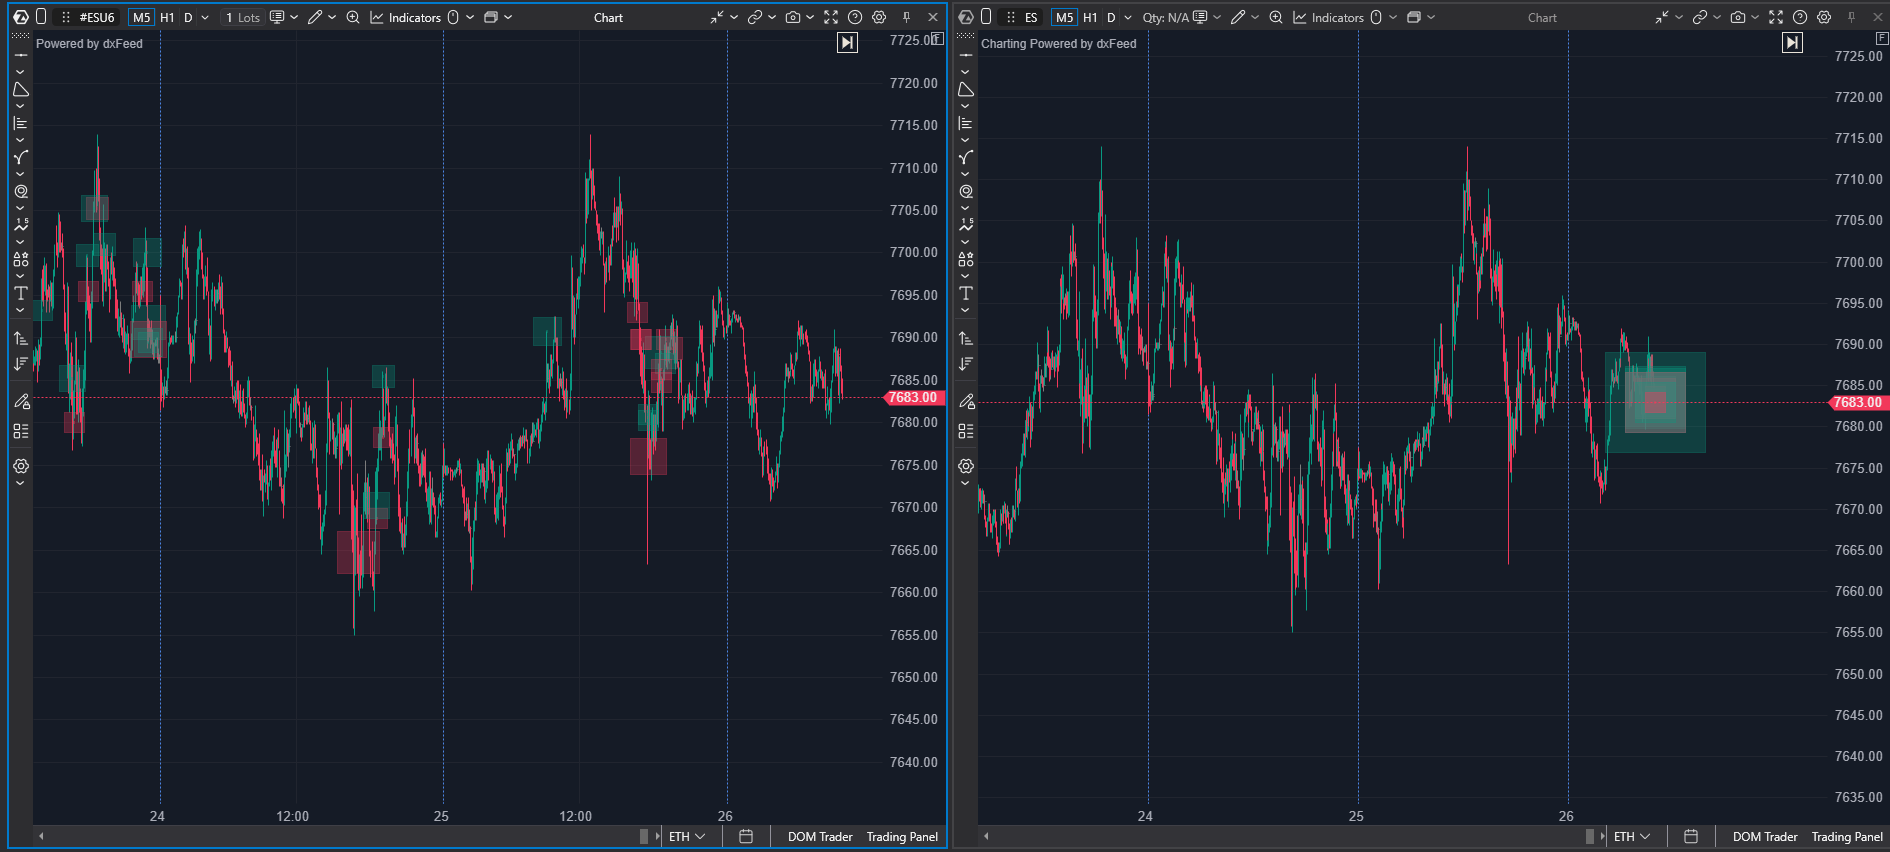Switch #ESU6 chart to M5 timeframe

(x=141, y=17)
